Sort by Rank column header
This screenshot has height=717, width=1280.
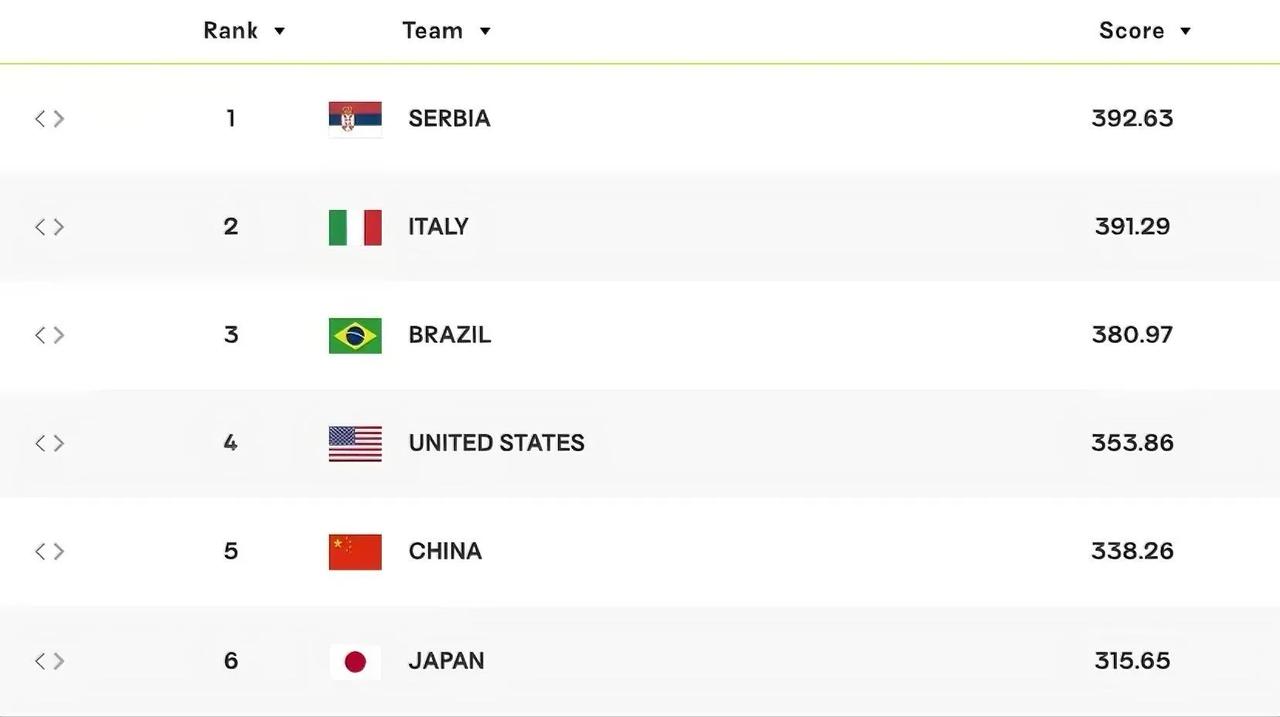244,30
